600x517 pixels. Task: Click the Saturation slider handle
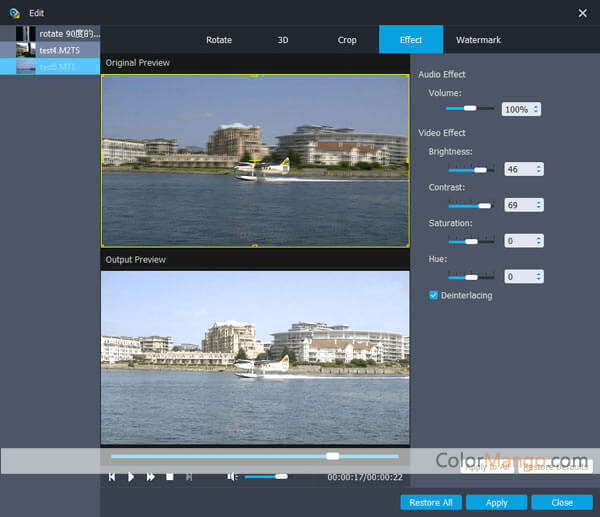[x=470, y=241]
